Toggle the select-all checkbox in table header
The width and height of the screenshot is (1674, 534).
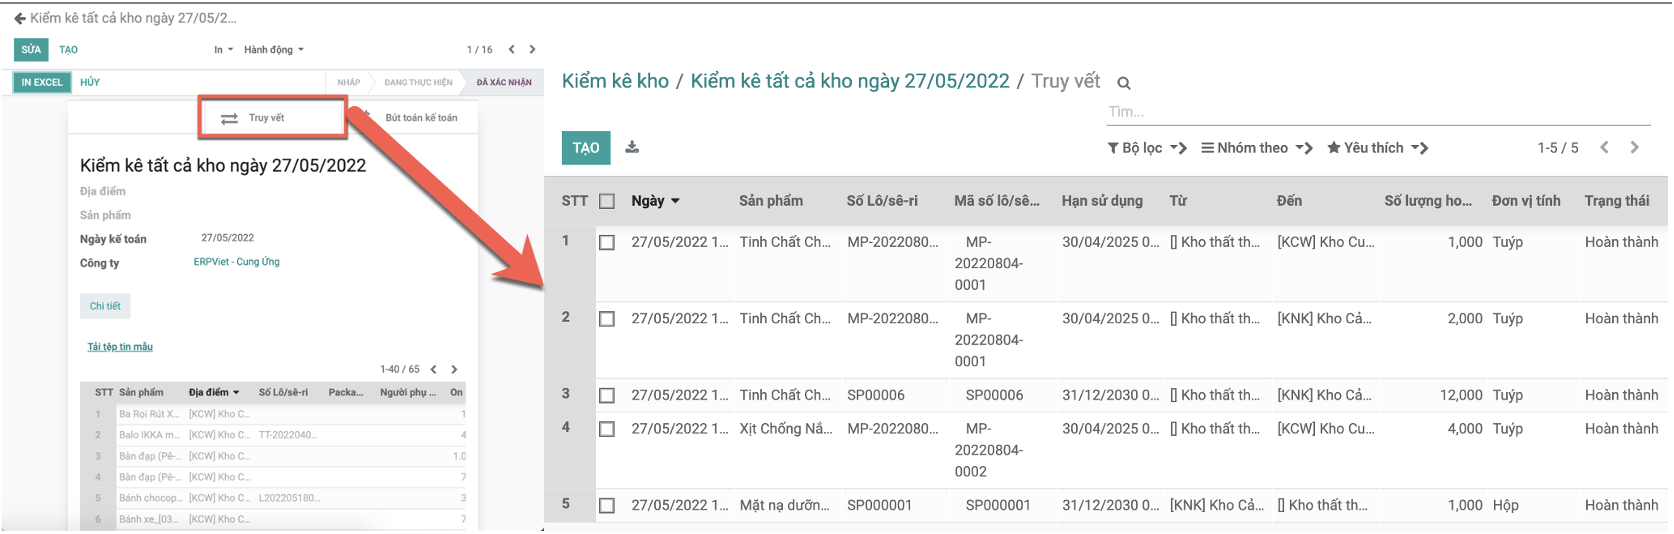click(607, 201)
